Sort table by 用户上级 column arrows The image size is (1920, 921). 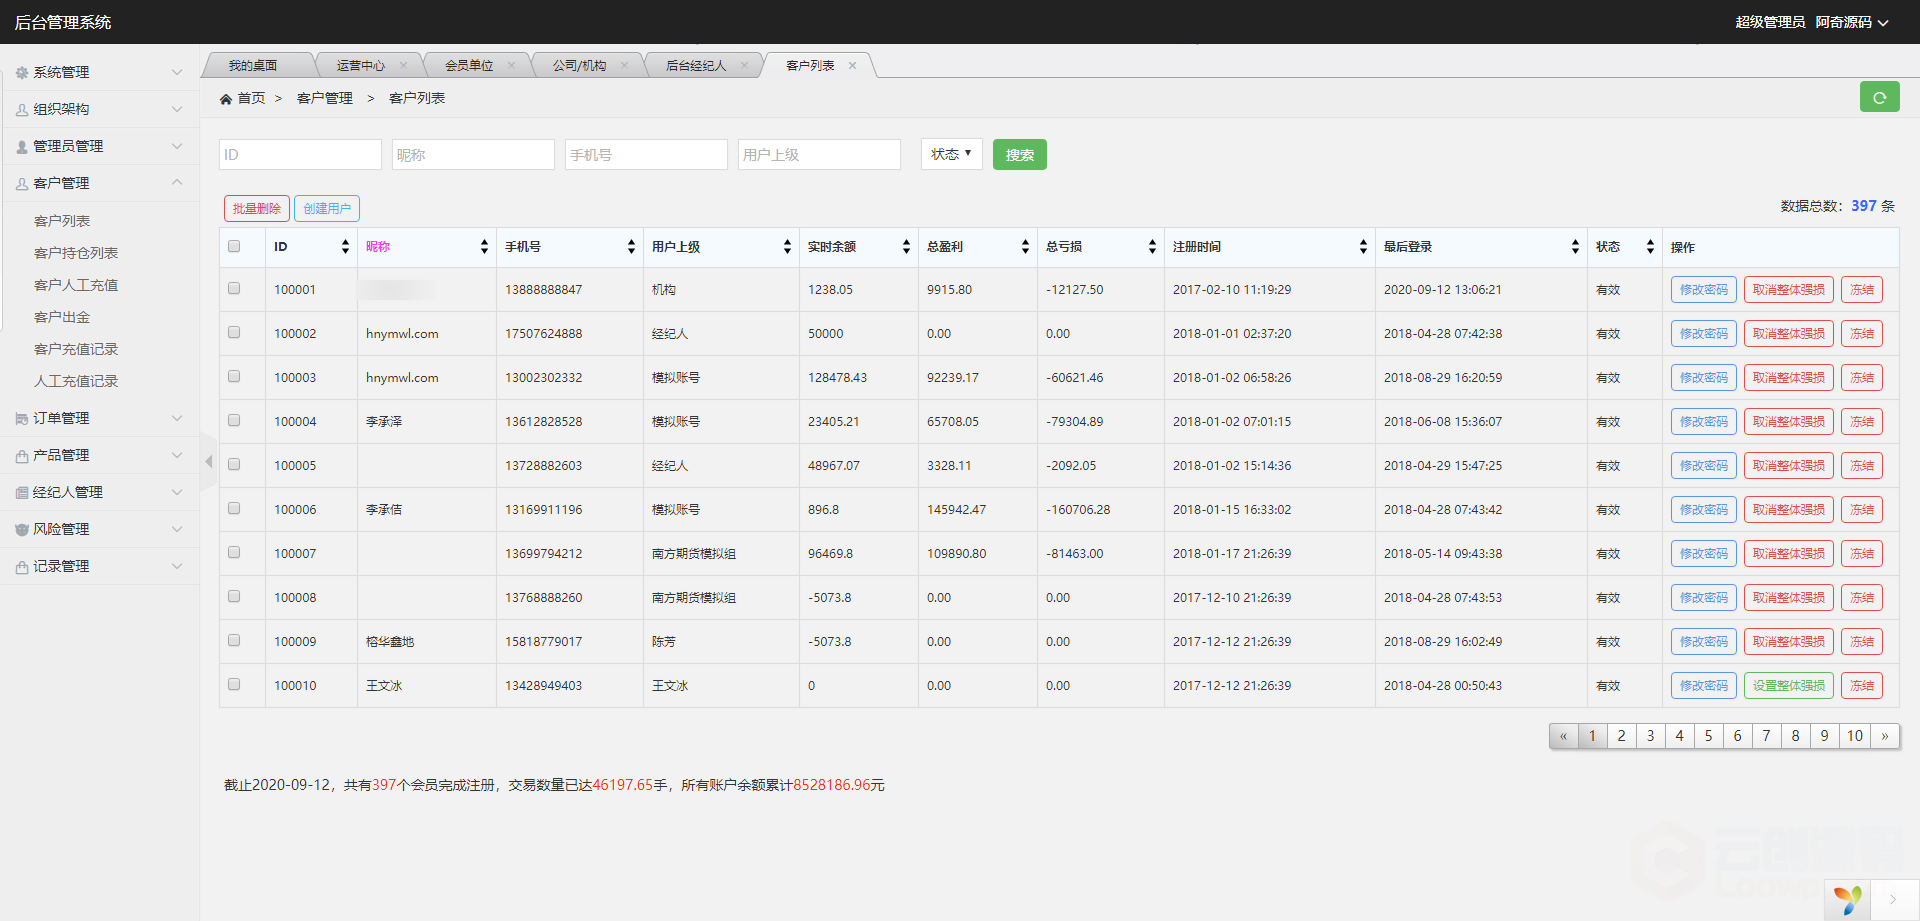click(x=787, y=247)
